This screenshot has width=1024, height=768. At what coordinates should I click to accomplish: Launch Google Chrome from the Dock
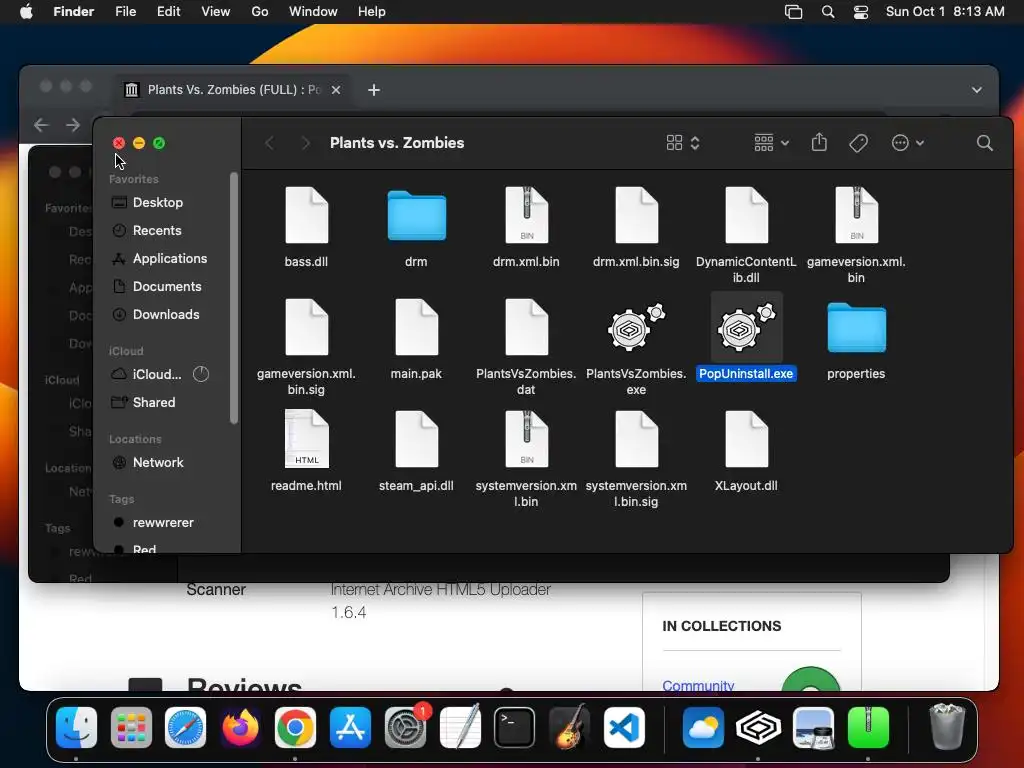pos(295,728)
